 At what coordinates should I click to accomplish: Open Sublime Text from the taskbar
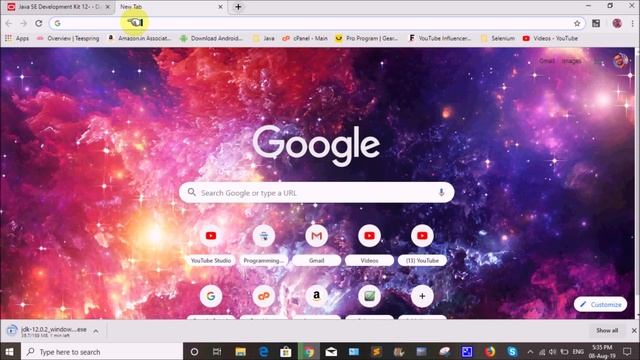(x=376, y=351)
